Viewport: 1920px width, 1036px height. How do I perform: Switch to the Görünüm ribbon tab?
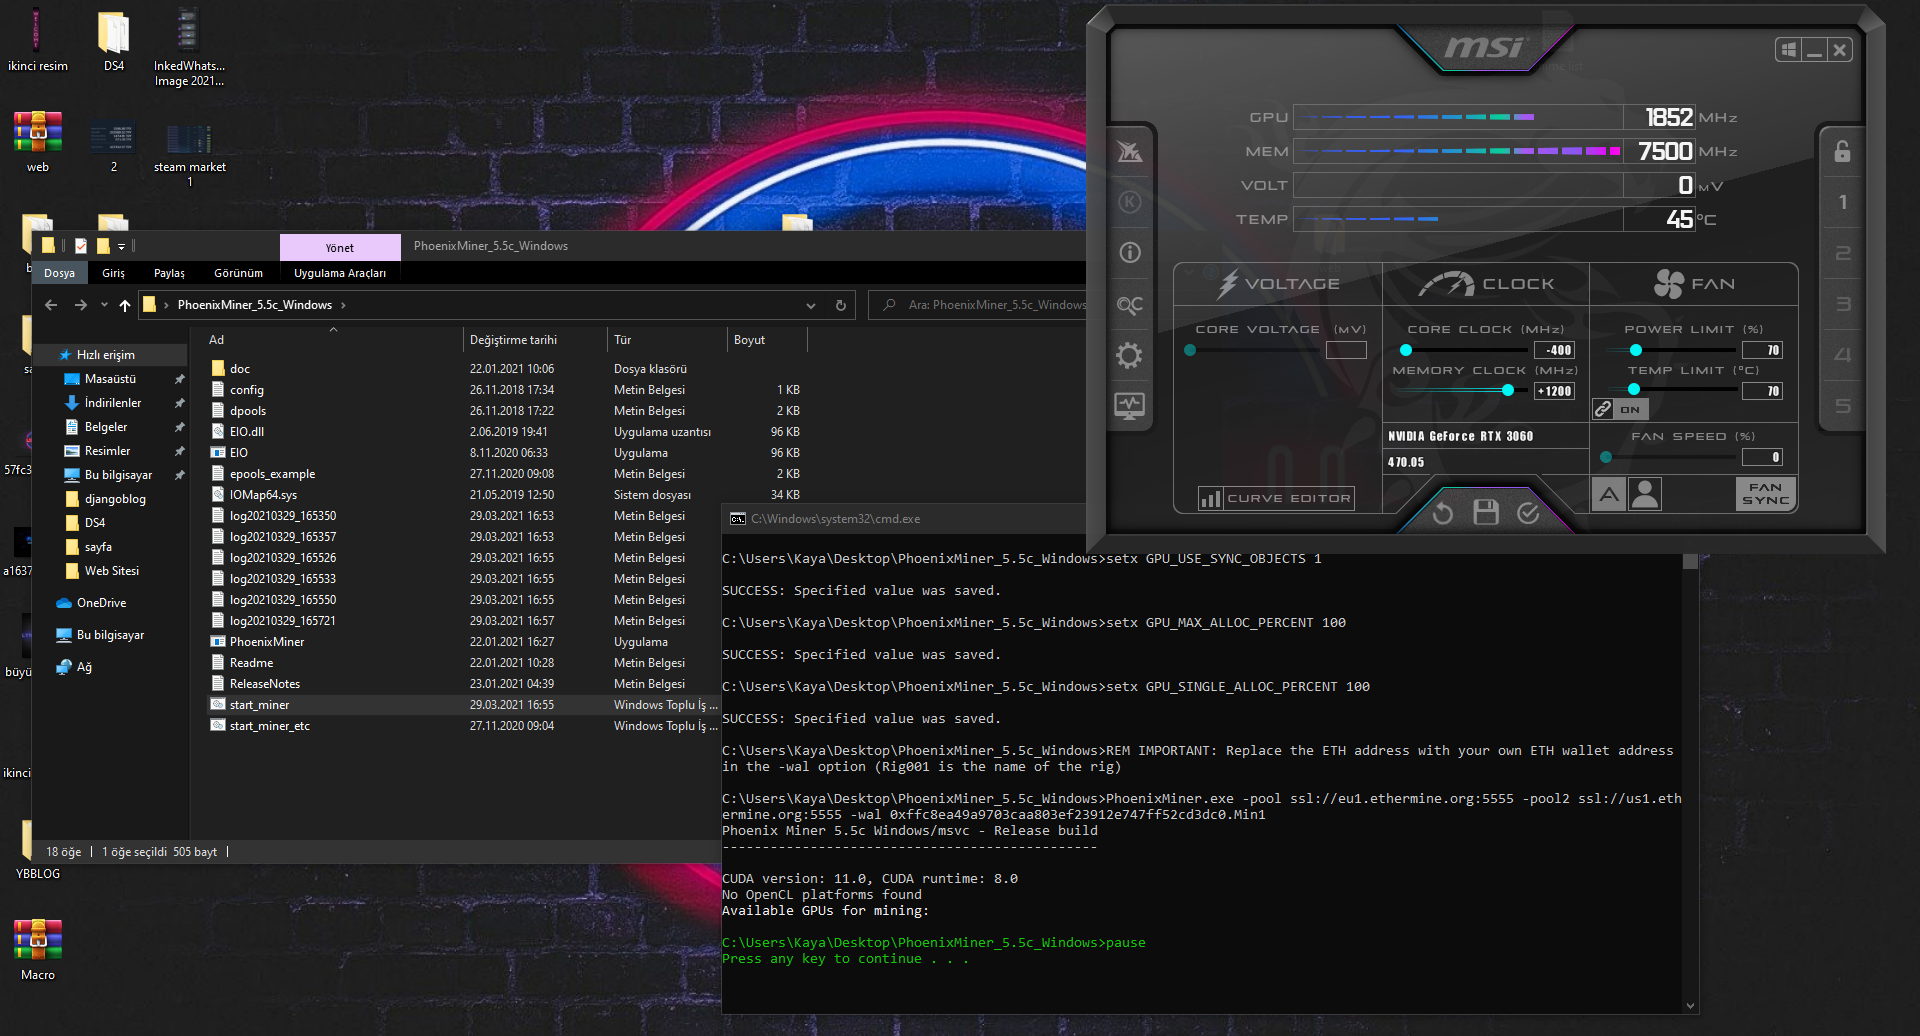click(x=238, y=273)
